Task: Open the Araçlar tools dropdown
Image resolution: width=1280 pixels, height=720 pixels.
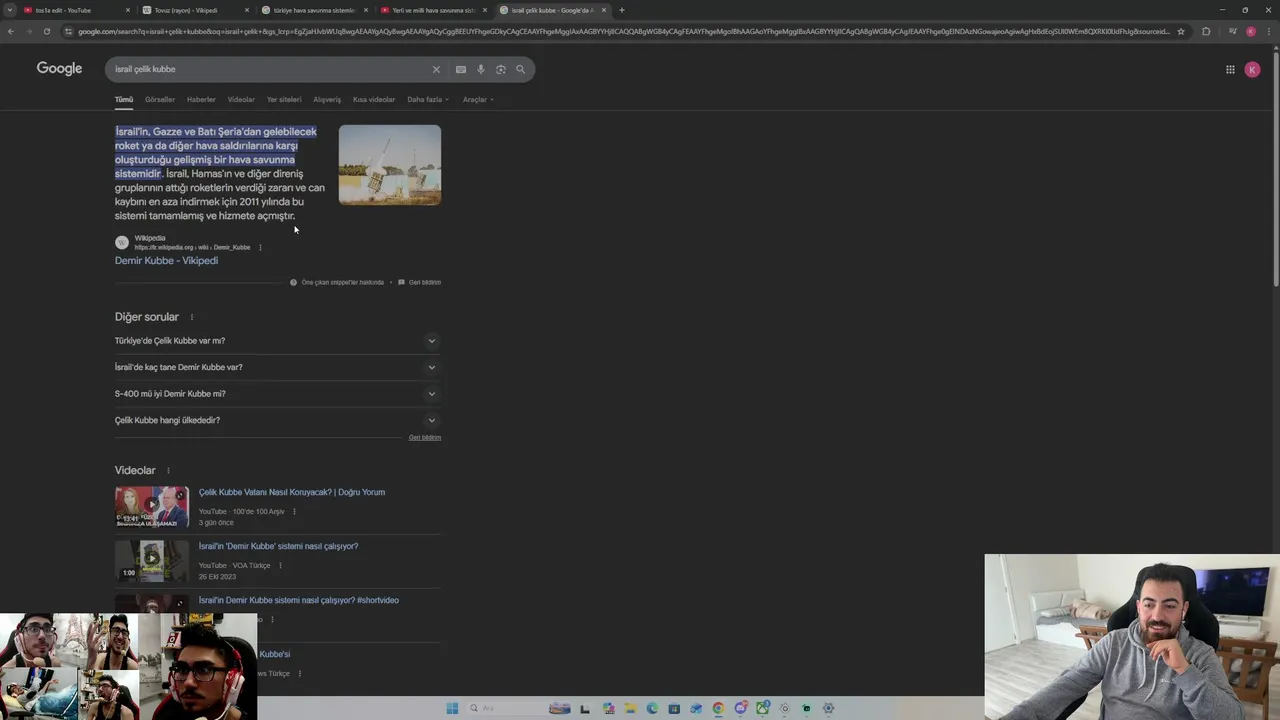Action: [478, 100]
